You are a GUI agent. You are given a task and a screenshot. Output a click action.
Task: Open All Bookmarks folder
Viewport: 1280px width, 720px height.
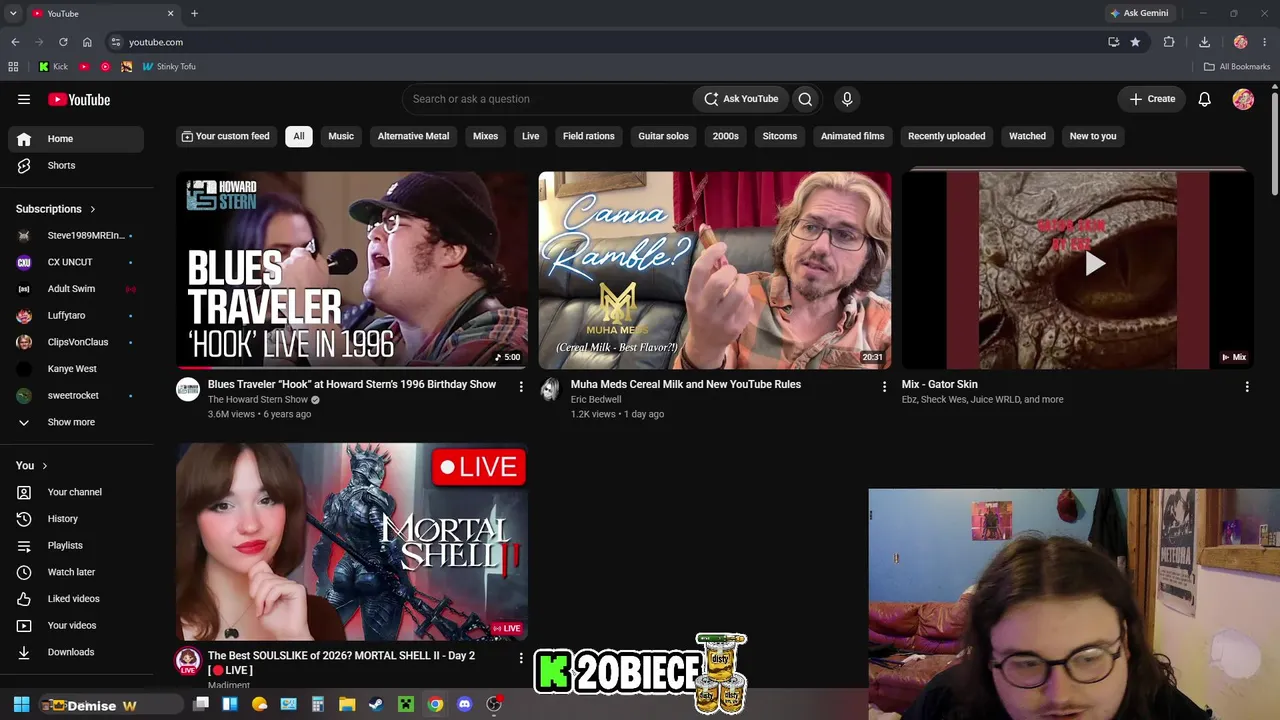click(x=1237, y=67)
